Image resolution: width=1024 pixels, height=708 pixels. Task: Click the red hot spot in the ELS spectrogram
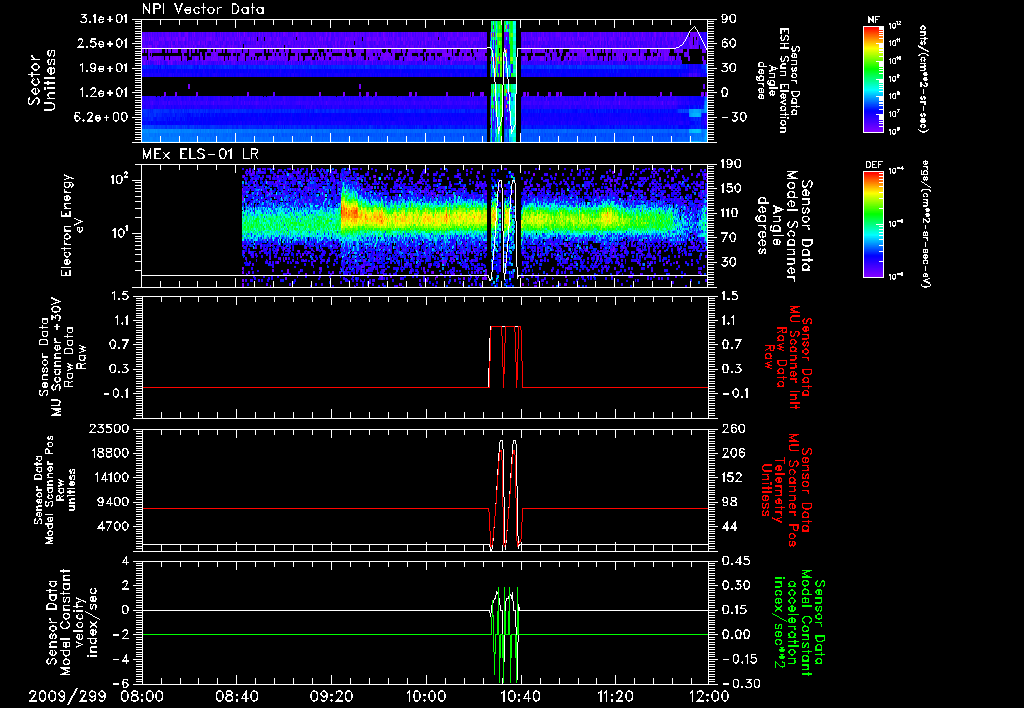(x=349, y=213)
